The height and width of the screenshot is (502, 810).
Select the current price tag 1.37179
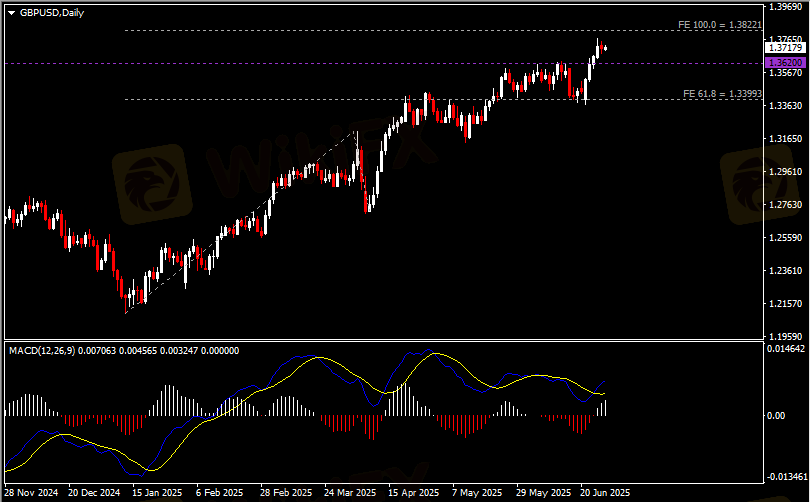click(786, 48)
